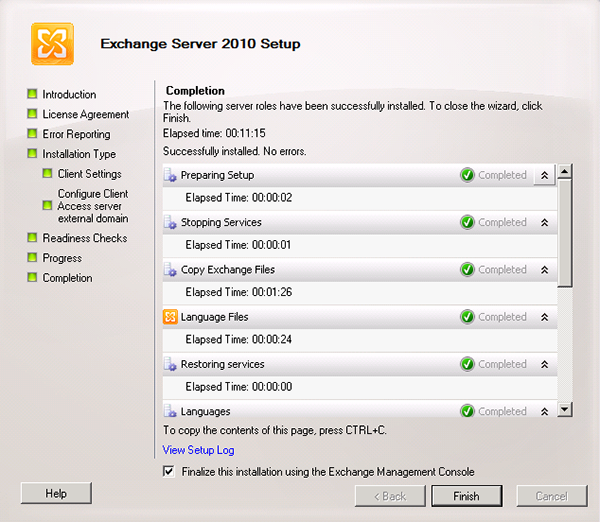The width and height of the screenshot is (600, 522).
Task: Uncheck Finalize installation using Exchange Management Console
Action: tap(168, 471)
